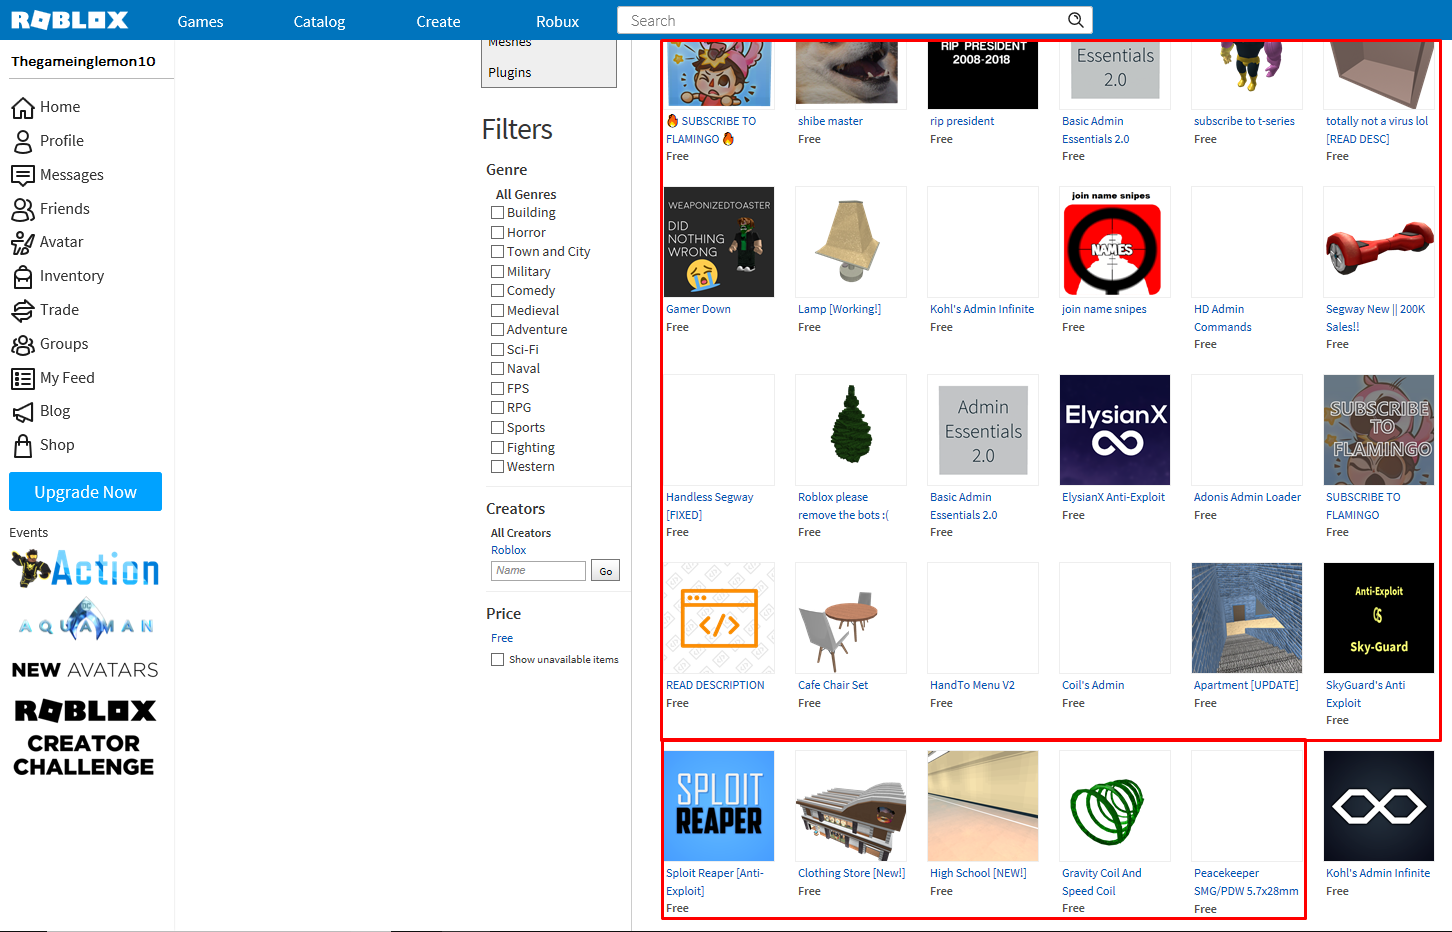
Task: Select All Creators filter
Action: pos(521,533)
